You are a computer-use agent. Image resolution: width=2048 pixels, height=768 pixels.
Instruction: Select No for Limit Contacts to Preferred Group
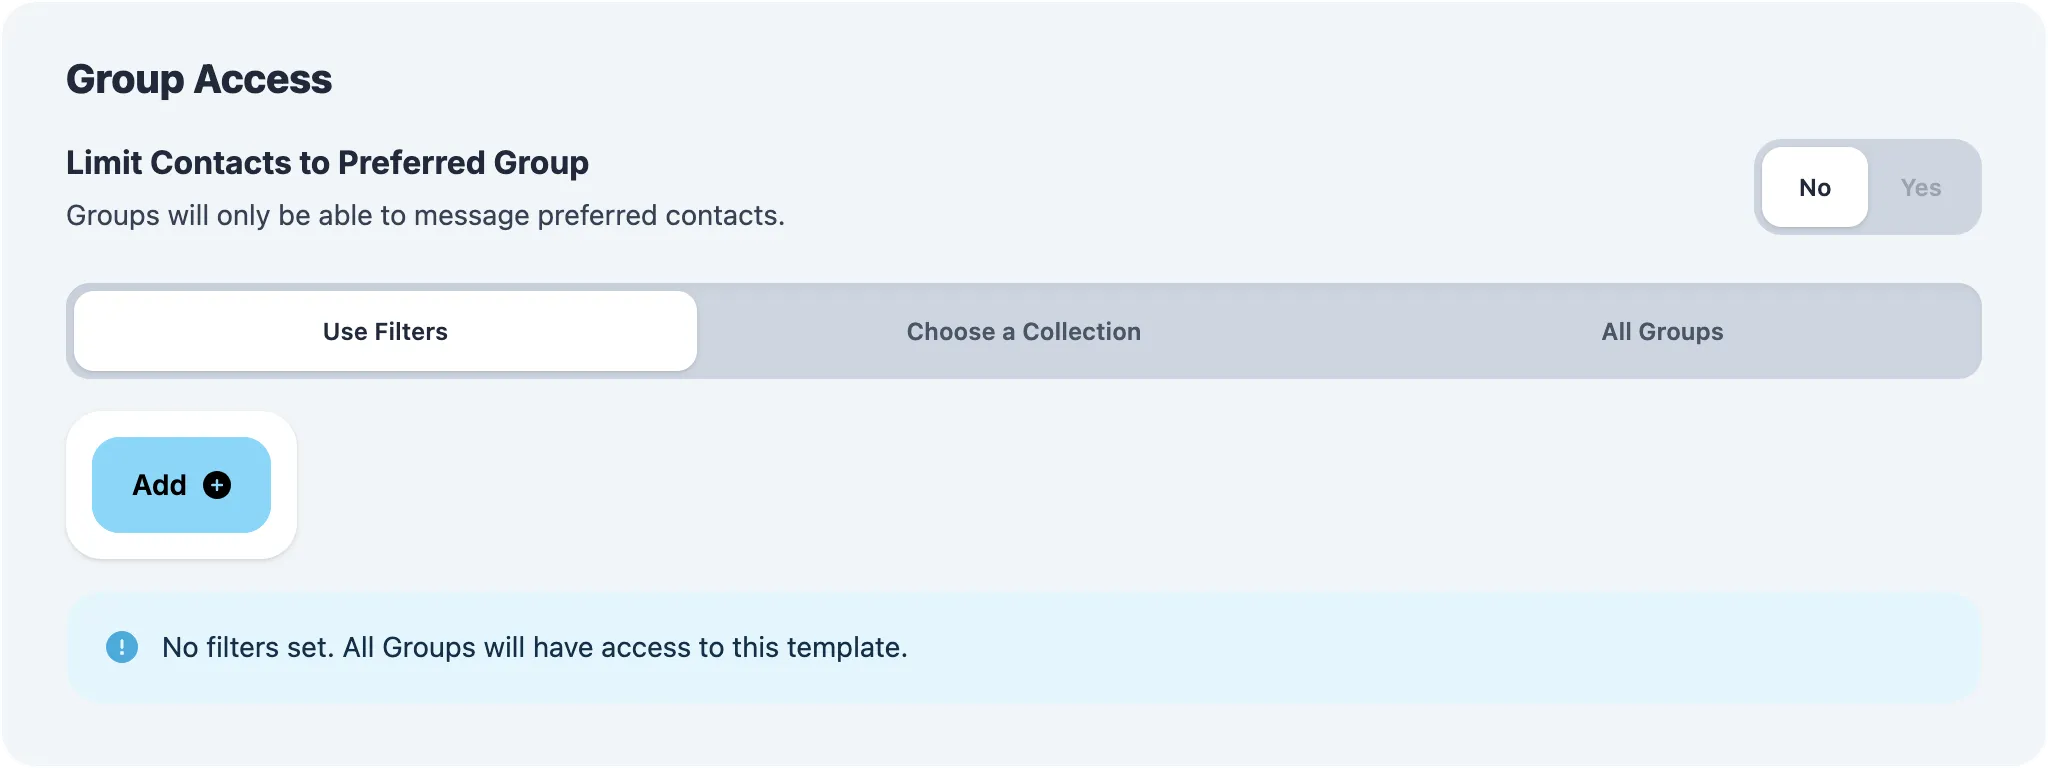click(x=1814, y=187)
